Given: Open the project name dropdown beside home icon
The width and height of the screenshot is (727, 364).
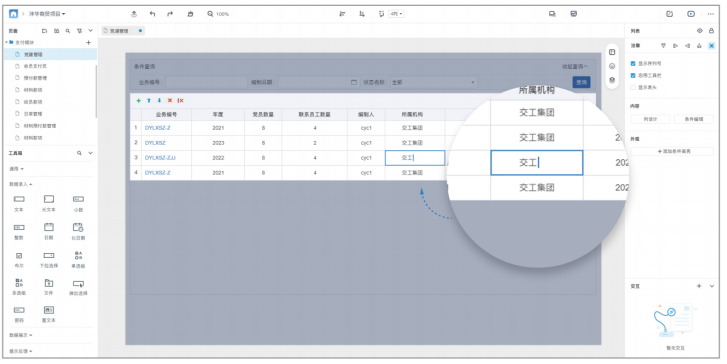Looking at the screenshot, I should pos(47,14).
